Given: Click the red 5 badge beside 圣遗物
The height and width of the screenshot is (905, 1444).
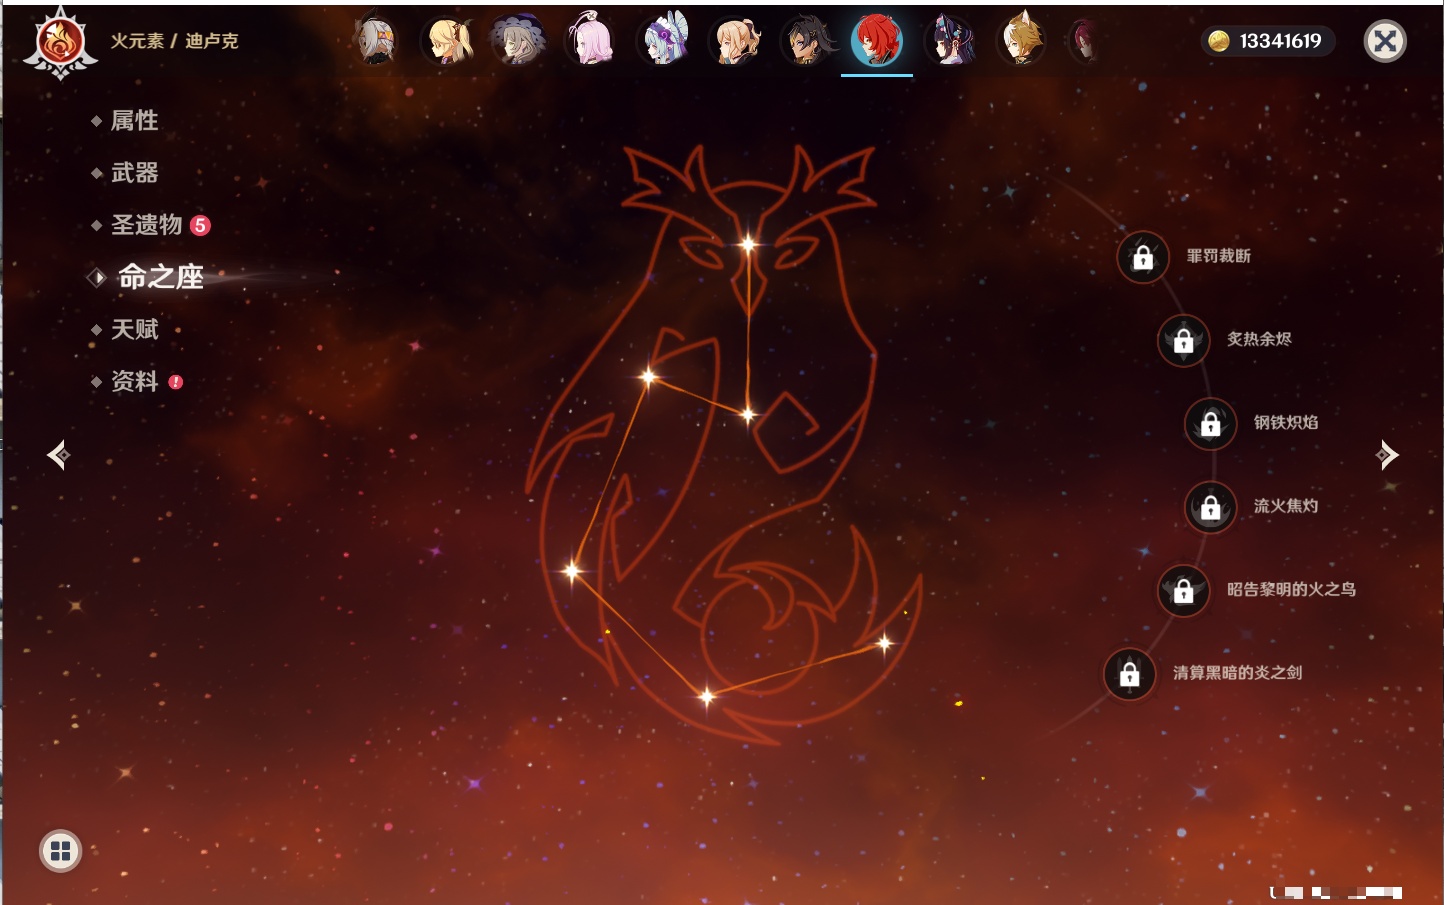Looking at the screenshot, I should (x=200, y=225).
